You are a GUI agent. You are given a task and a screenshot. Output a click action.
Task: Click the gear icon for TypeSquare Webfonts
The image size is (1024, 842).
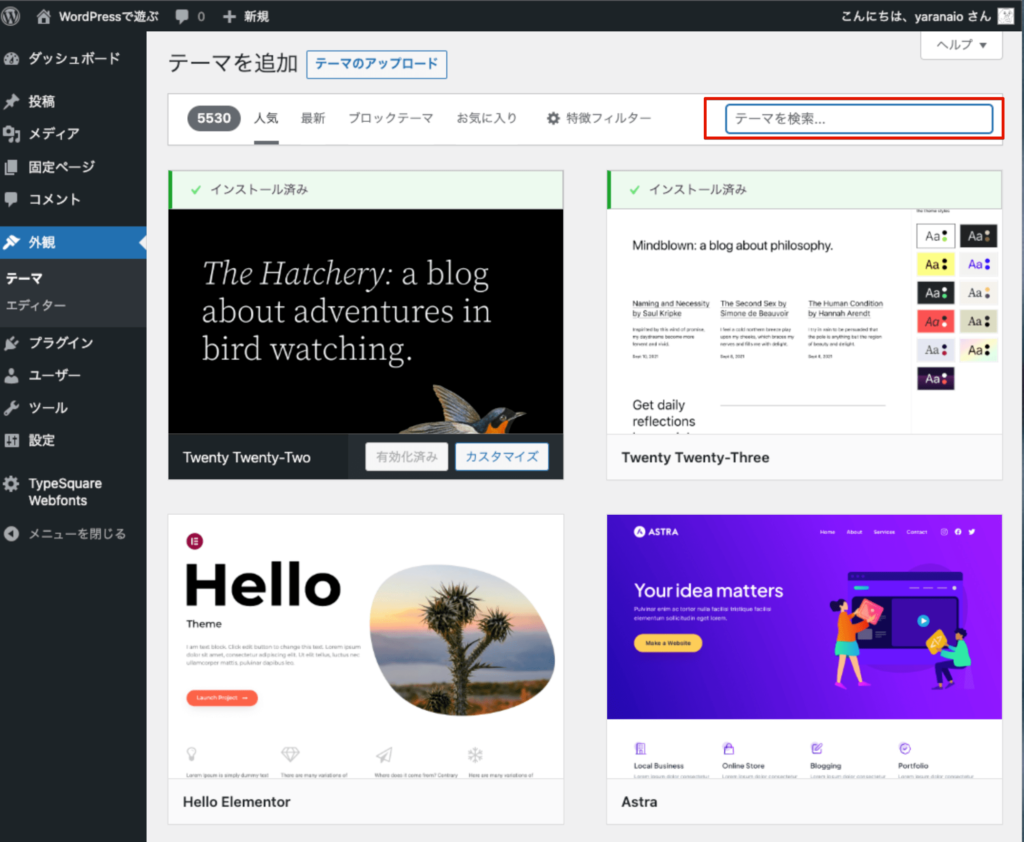tap(12, 484)
